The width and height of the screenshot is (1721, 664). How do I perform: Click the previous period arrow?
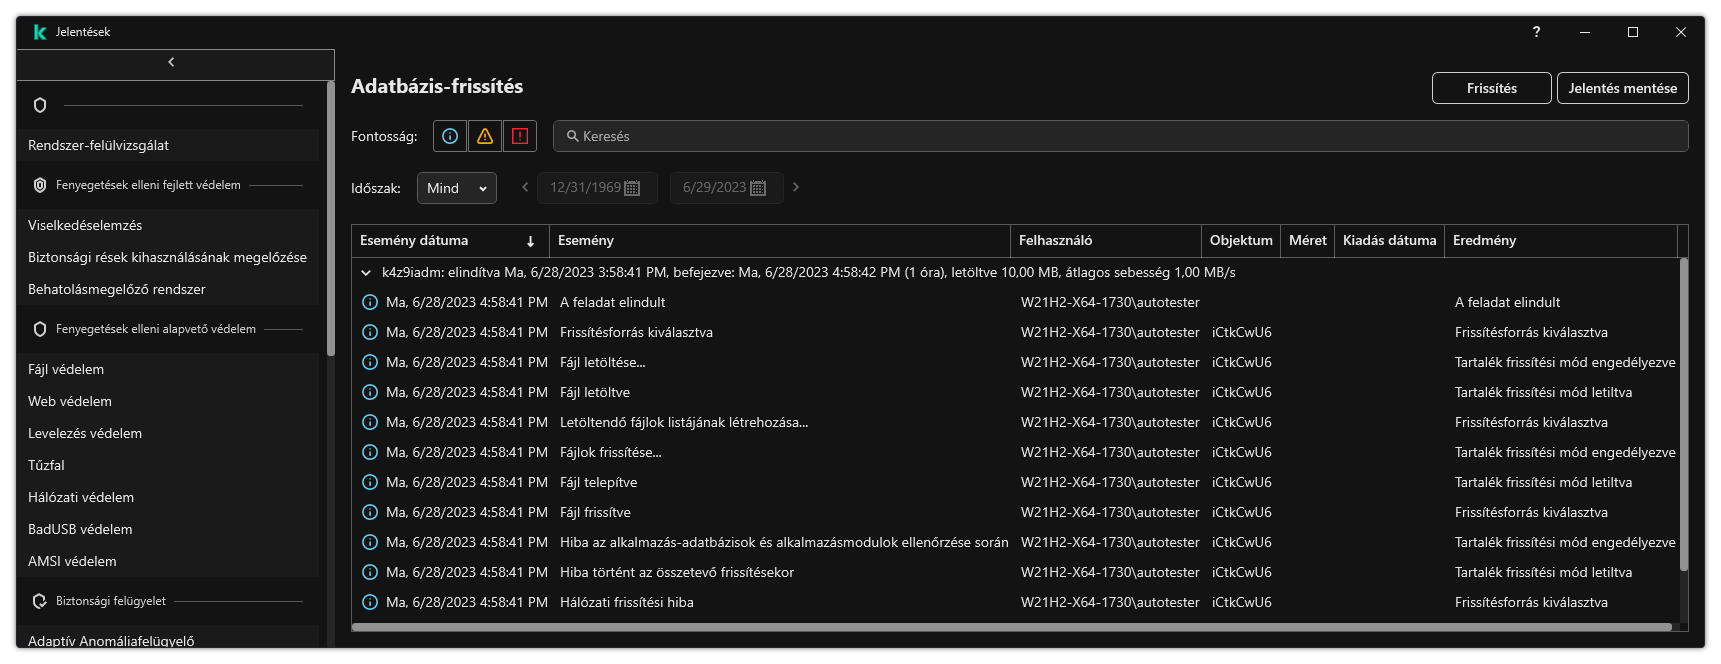pyautogui.click(x=525, y=187)
